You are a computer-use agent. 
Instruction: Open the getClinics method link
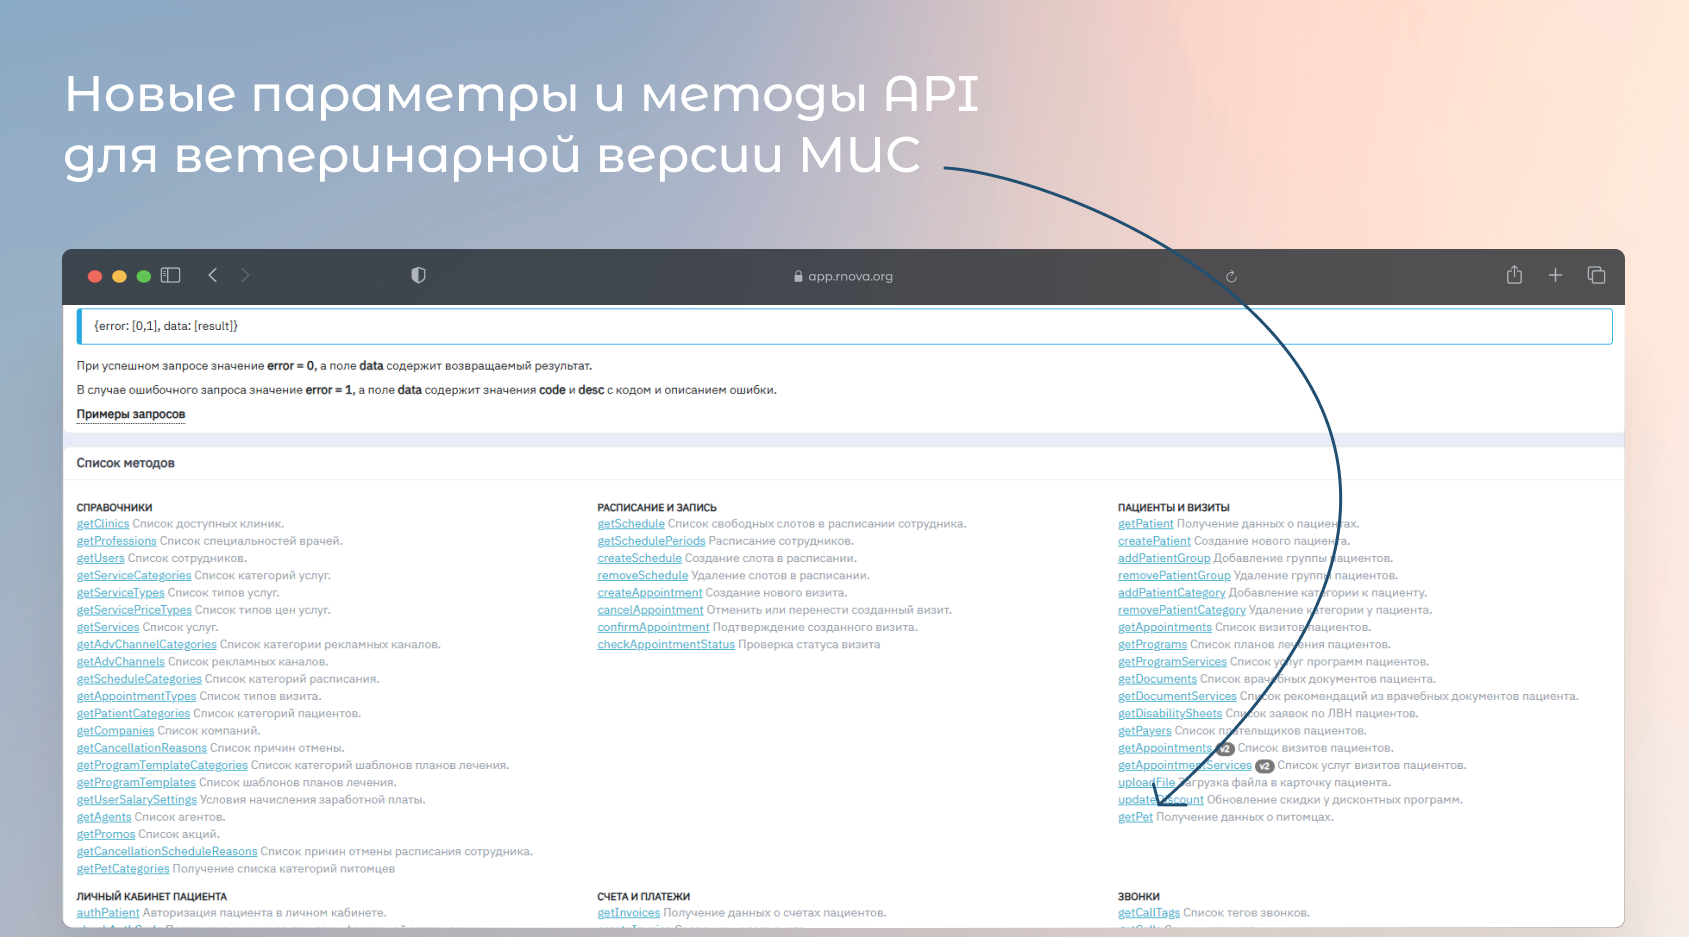point(103,524)
